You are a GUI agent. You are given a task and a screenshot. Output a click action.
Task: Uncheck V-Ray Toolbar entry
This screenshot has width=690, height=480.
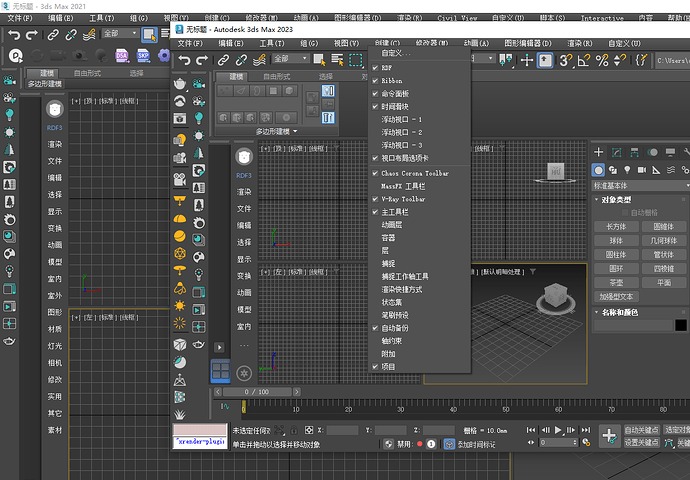point(375,199)
